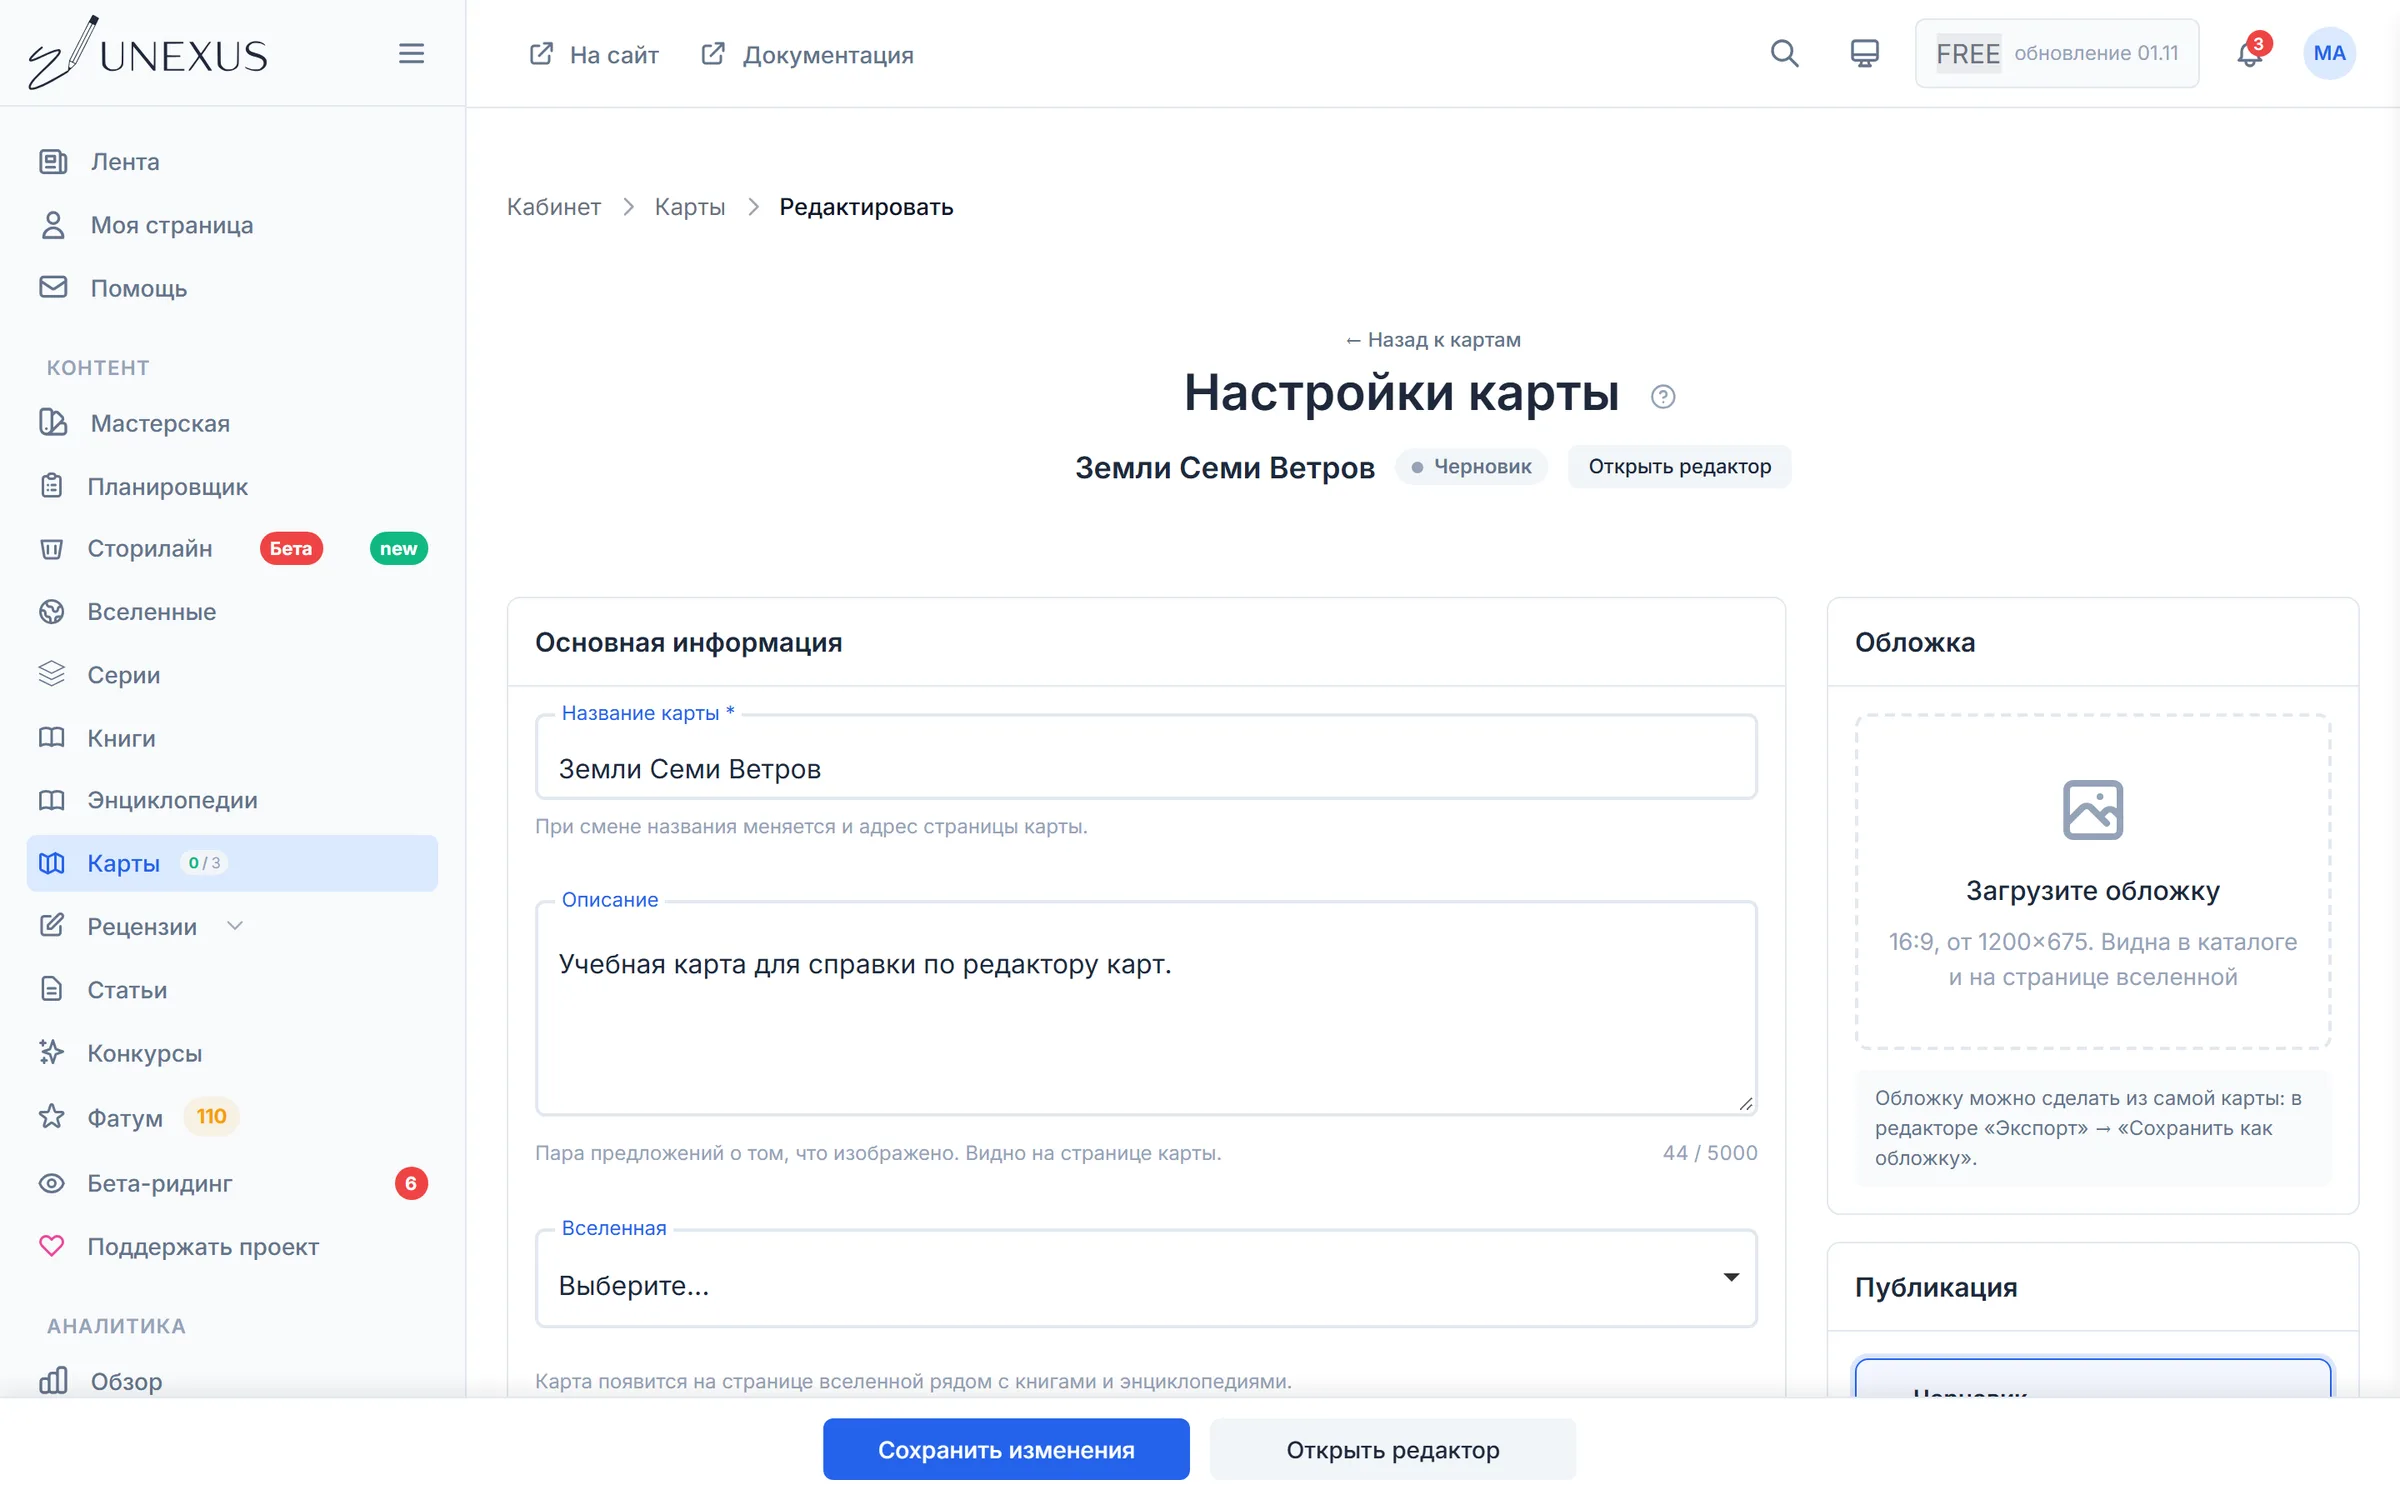Focus the Название карты input field

click(x=1146, y=757)
